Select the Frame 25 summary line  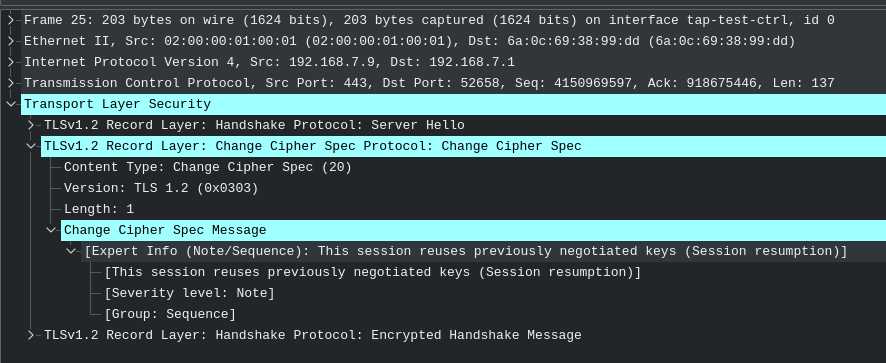click(x=429, y=20)
